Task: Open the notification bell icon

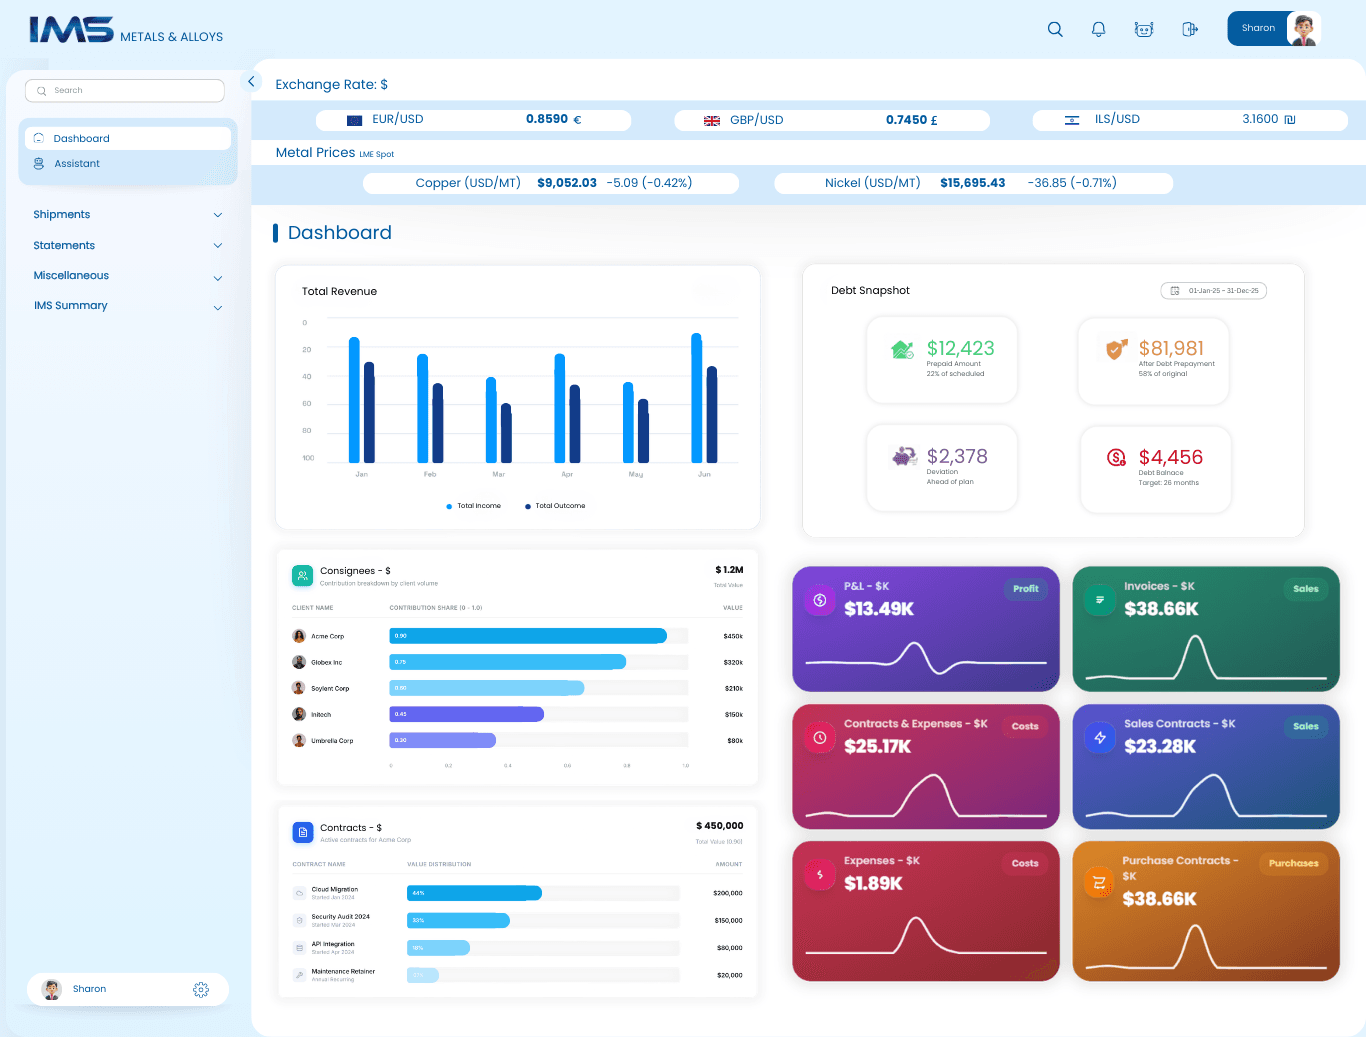Action: (x=1098, y=29)
